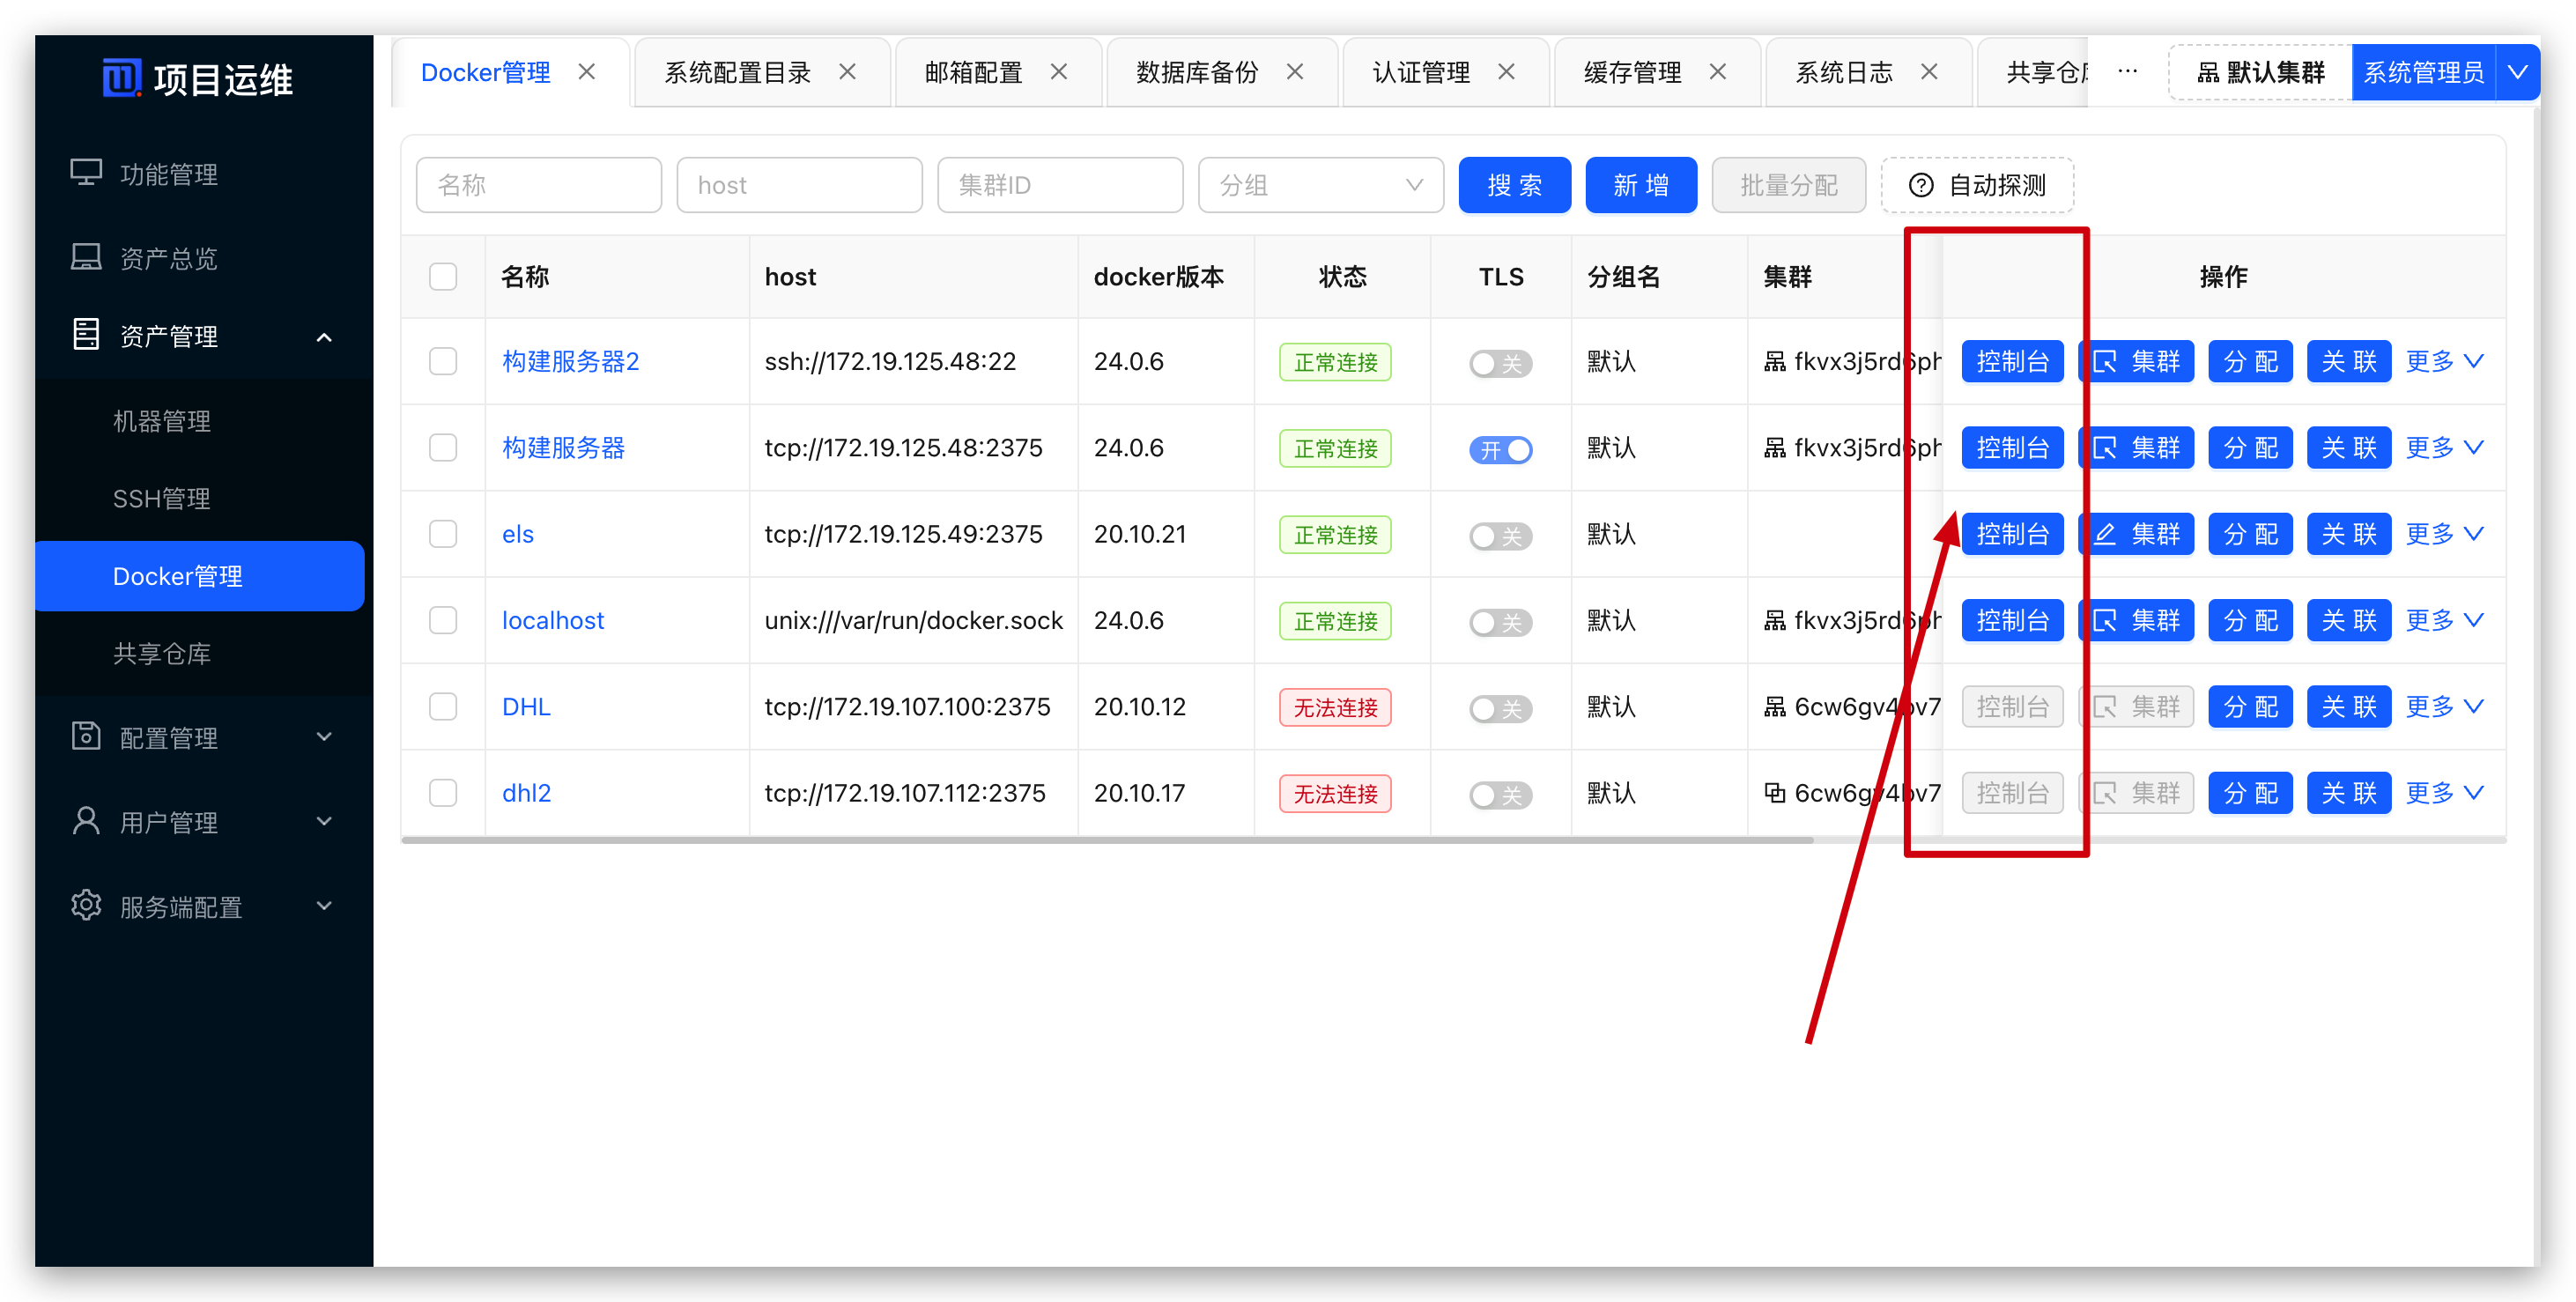Click the monitor icon beside 功能管理

pyautogui.click(x=86, y=173)
